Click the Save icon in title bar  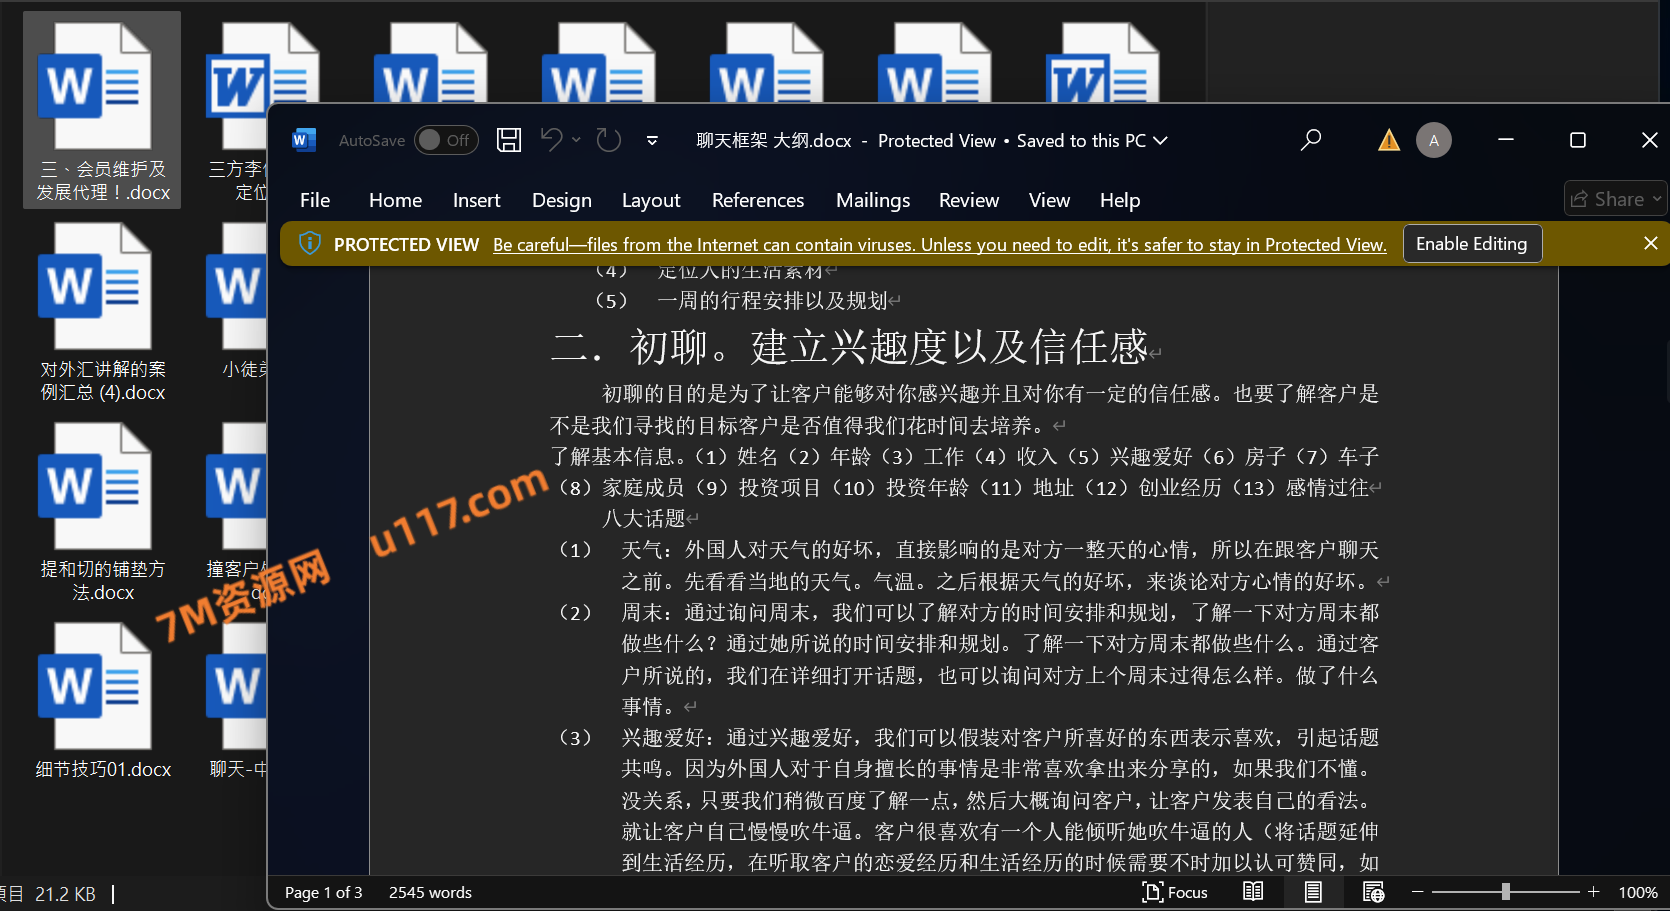click(x=509, y=140)
